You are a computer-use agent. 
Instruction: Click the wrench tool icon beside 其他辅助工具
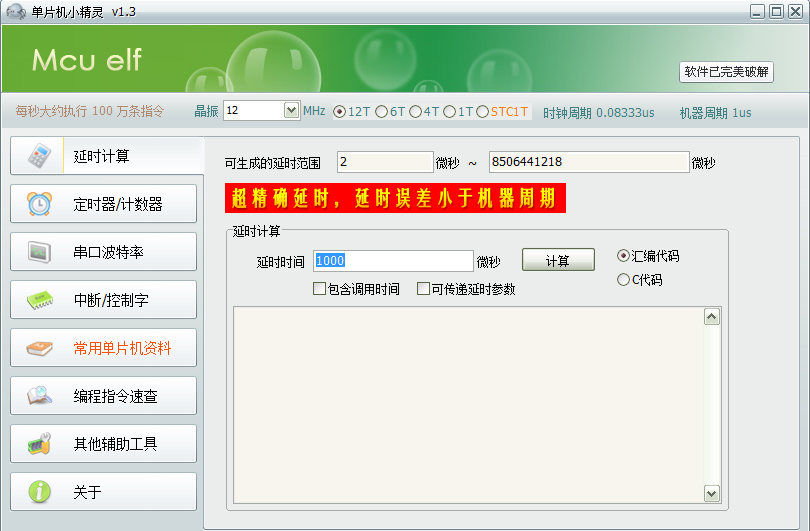(39, 444)
